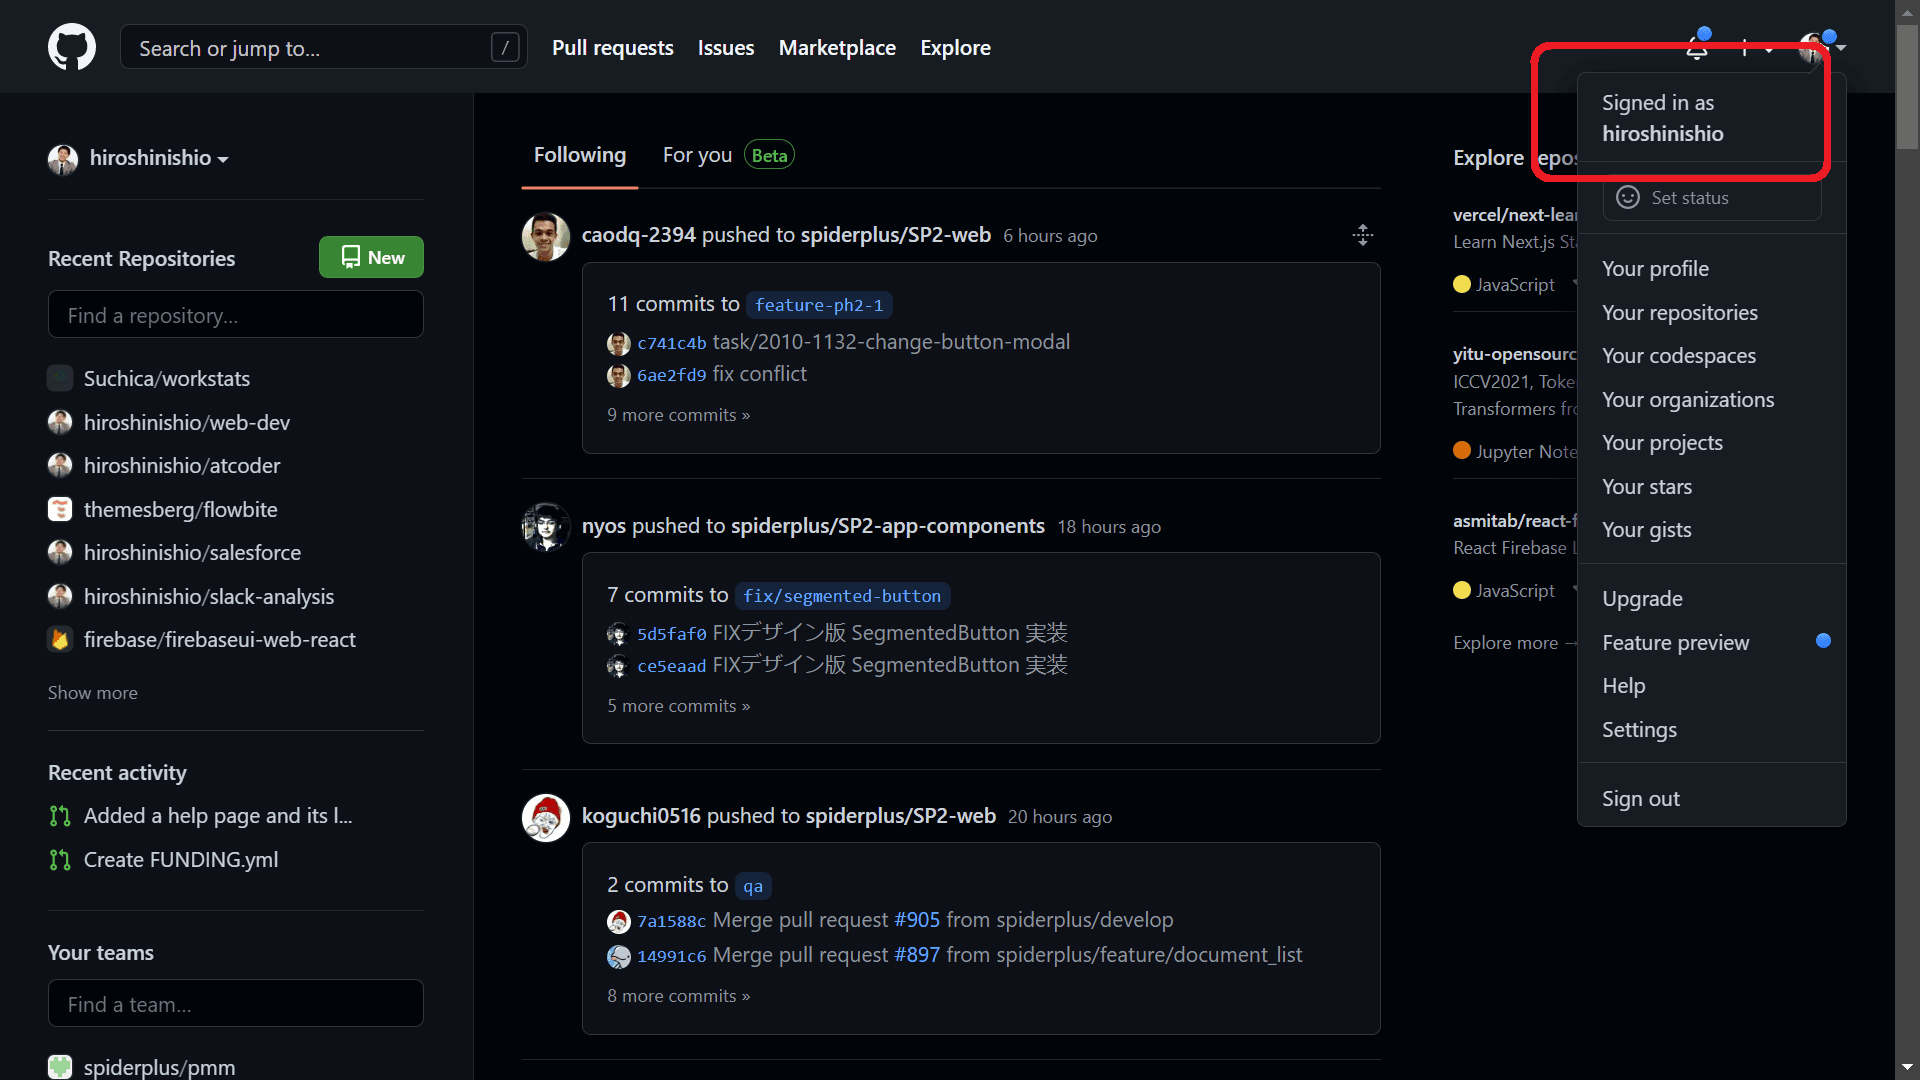The height and width of the screenshot is (1080, 1920).
Task: Select Your codespaces menu item
Action: click(1712, 355)
